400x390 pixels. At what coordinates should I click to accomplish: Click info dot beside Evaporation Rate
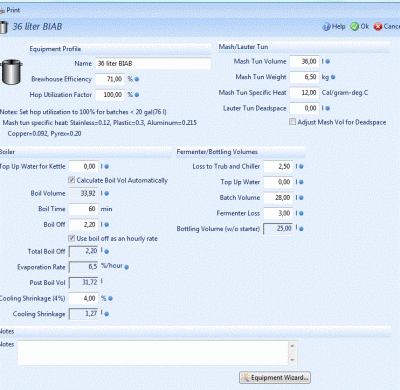(127, 267)
